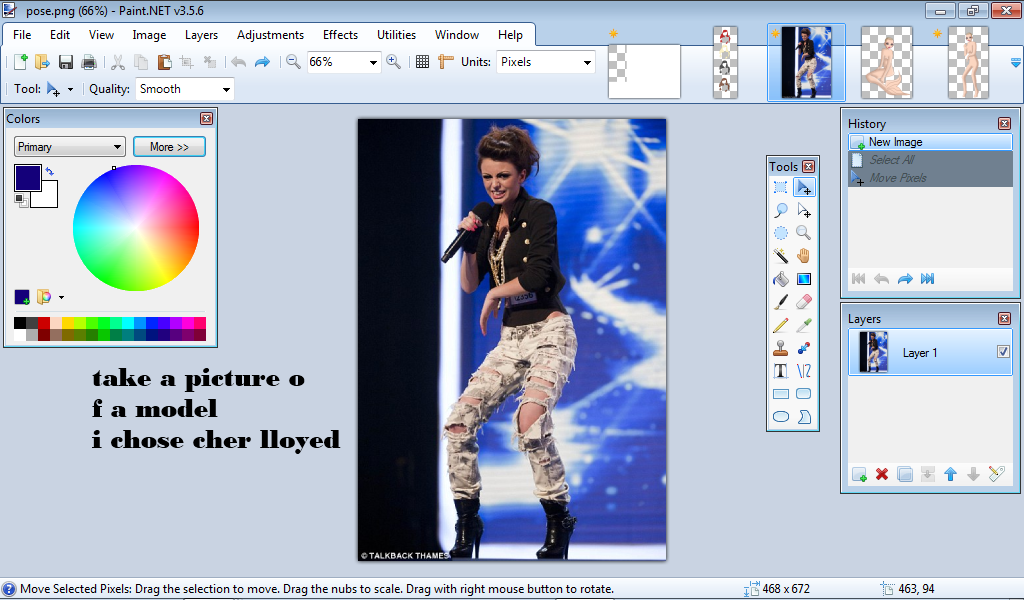1024x600 pixels.
Task: Select the Ellipse shape tool
Action: (x=780, y=417)
